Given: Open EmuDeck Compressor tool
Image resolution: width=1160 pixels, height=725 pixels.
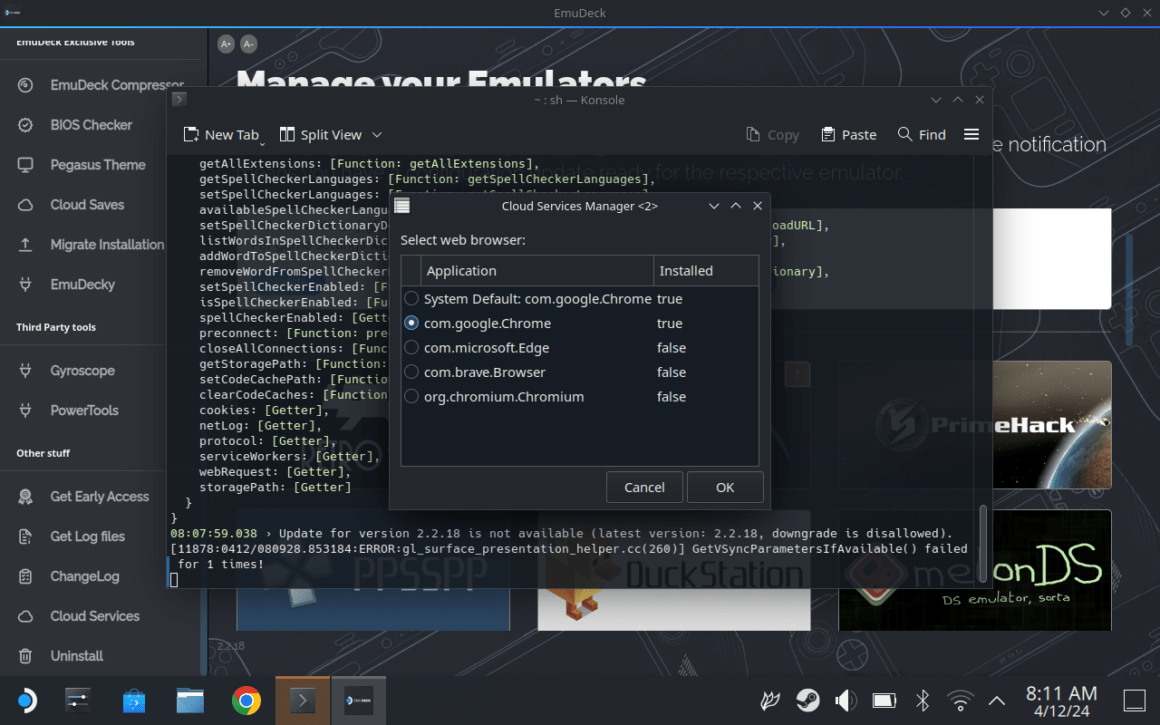Looking at the screenshot, I should 101,85.
